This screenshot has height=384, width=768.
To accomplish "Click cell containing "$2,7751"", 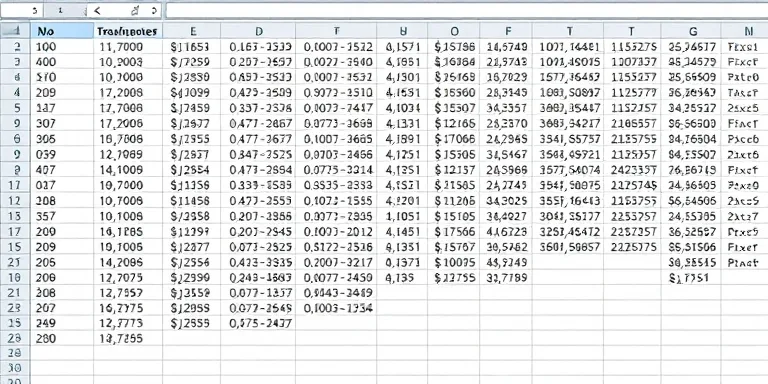I will coord(692,277).
